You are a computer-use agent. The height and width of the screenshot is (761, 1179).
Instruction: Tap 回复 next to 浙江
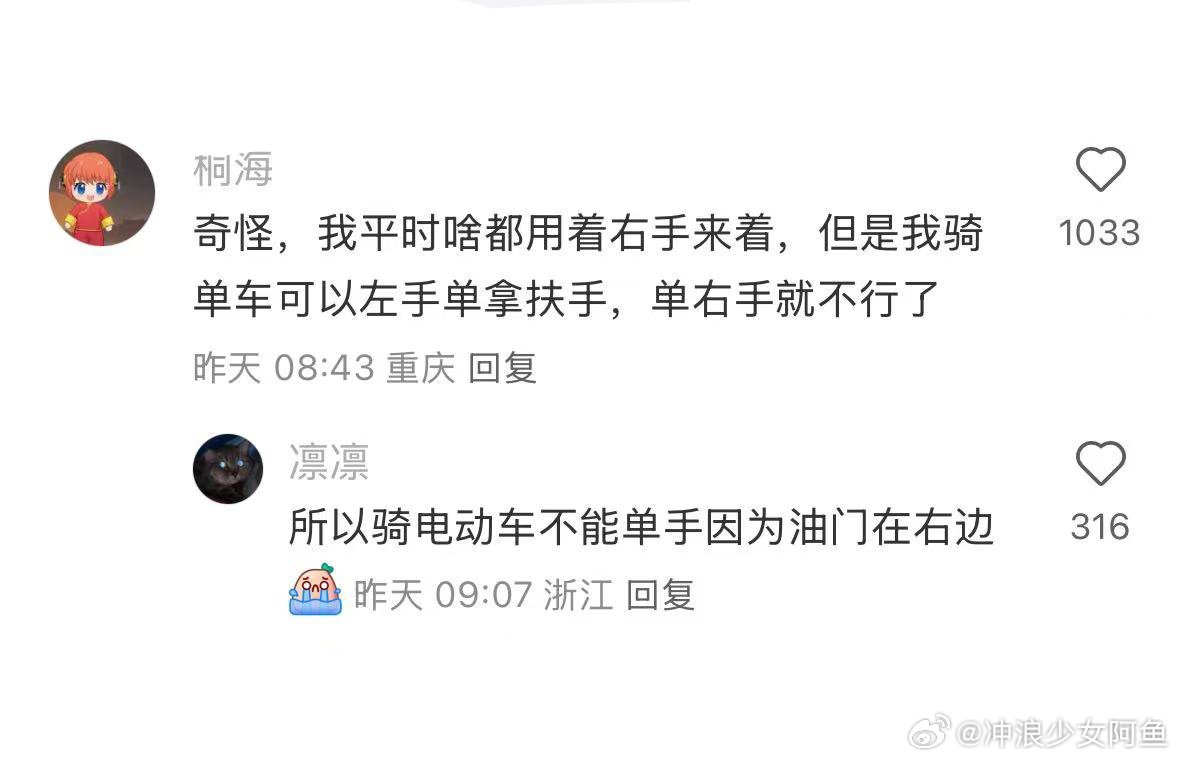point(660,595)
